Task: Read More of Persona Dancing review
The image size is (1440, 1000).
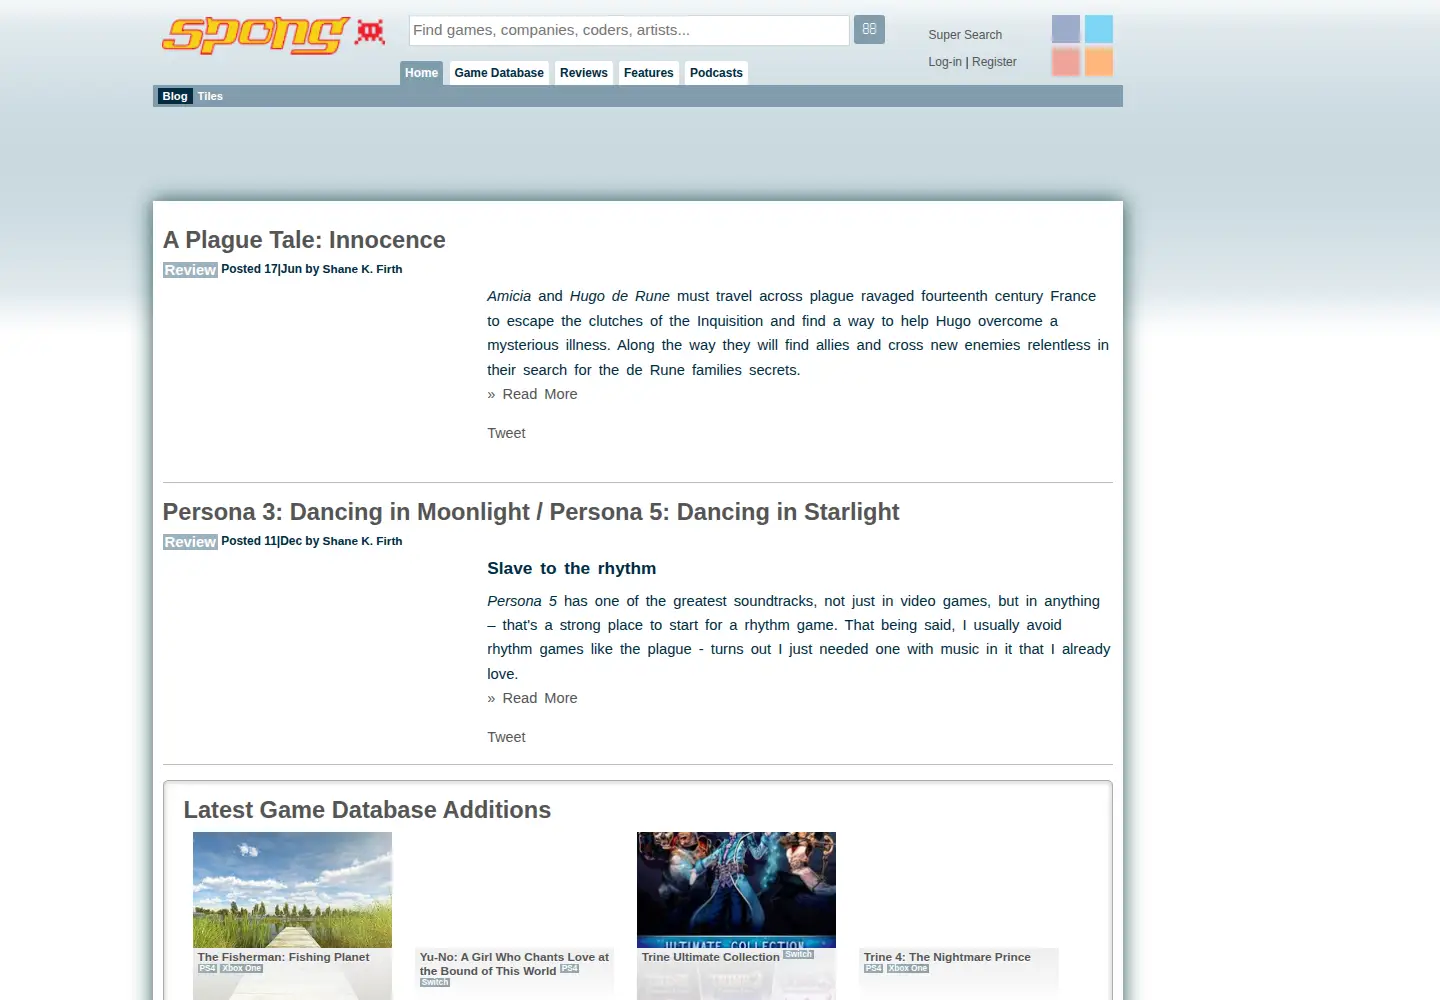Action: (540, 698)
